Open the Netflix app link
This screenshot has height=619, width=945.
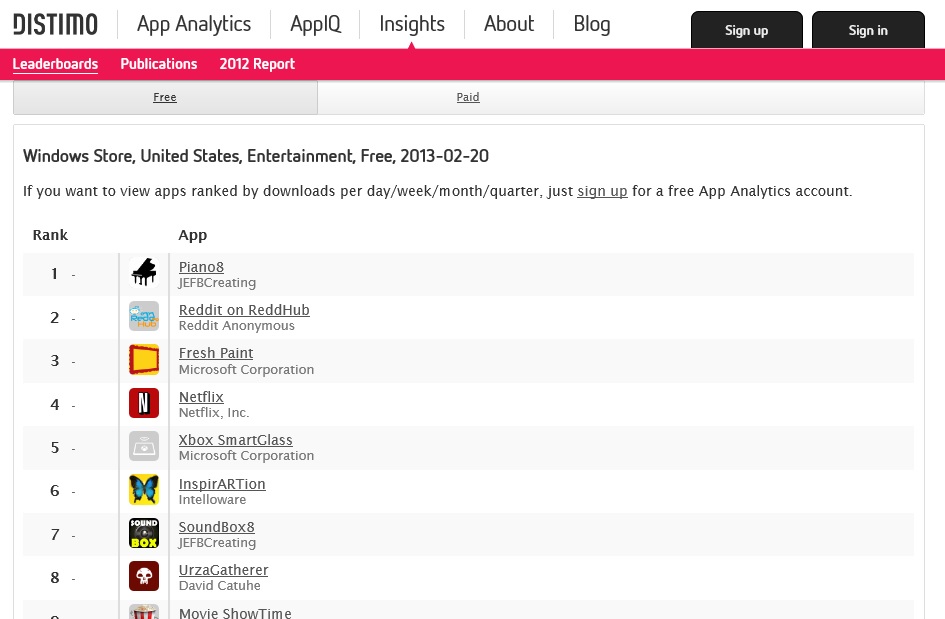pos(201,397)
